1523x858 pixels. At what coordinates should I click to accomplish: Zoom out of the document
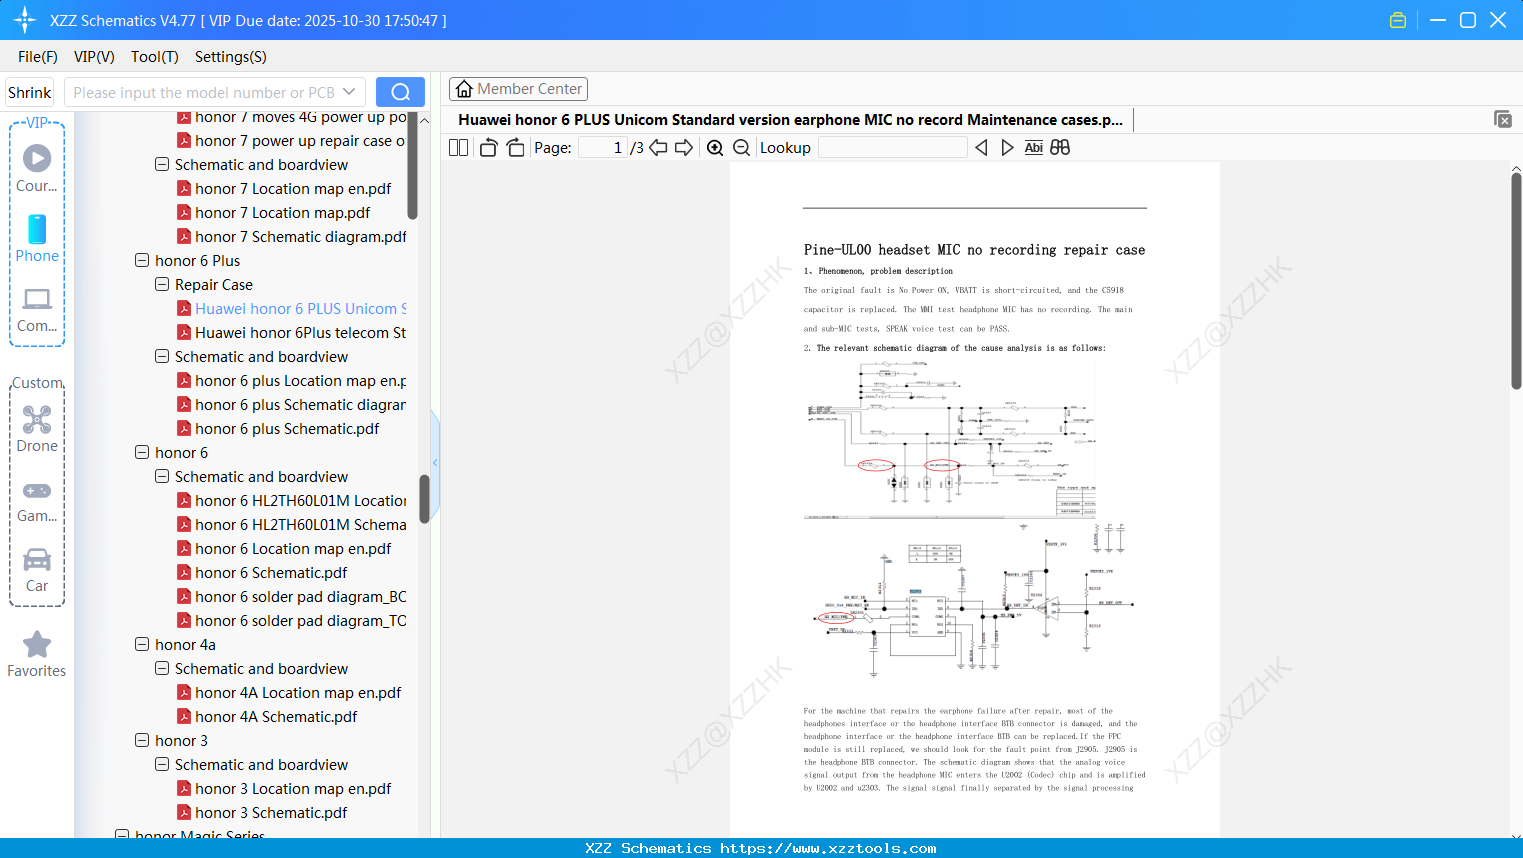click(x=742, y=148)
